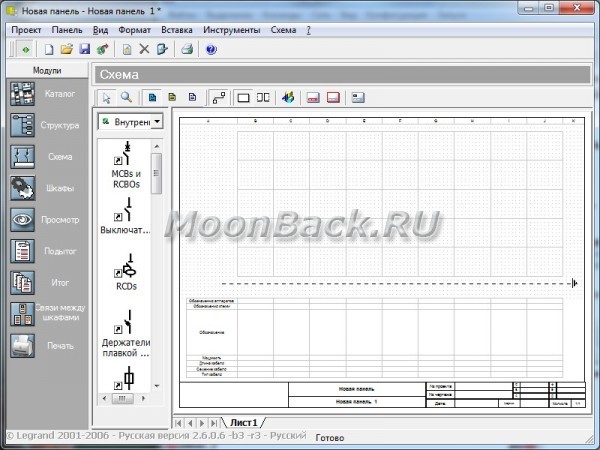Select the Держатели плавкой symbol
Image resolution: width=600 pixels, height=450 pixels.
click(x=126, y=334)
